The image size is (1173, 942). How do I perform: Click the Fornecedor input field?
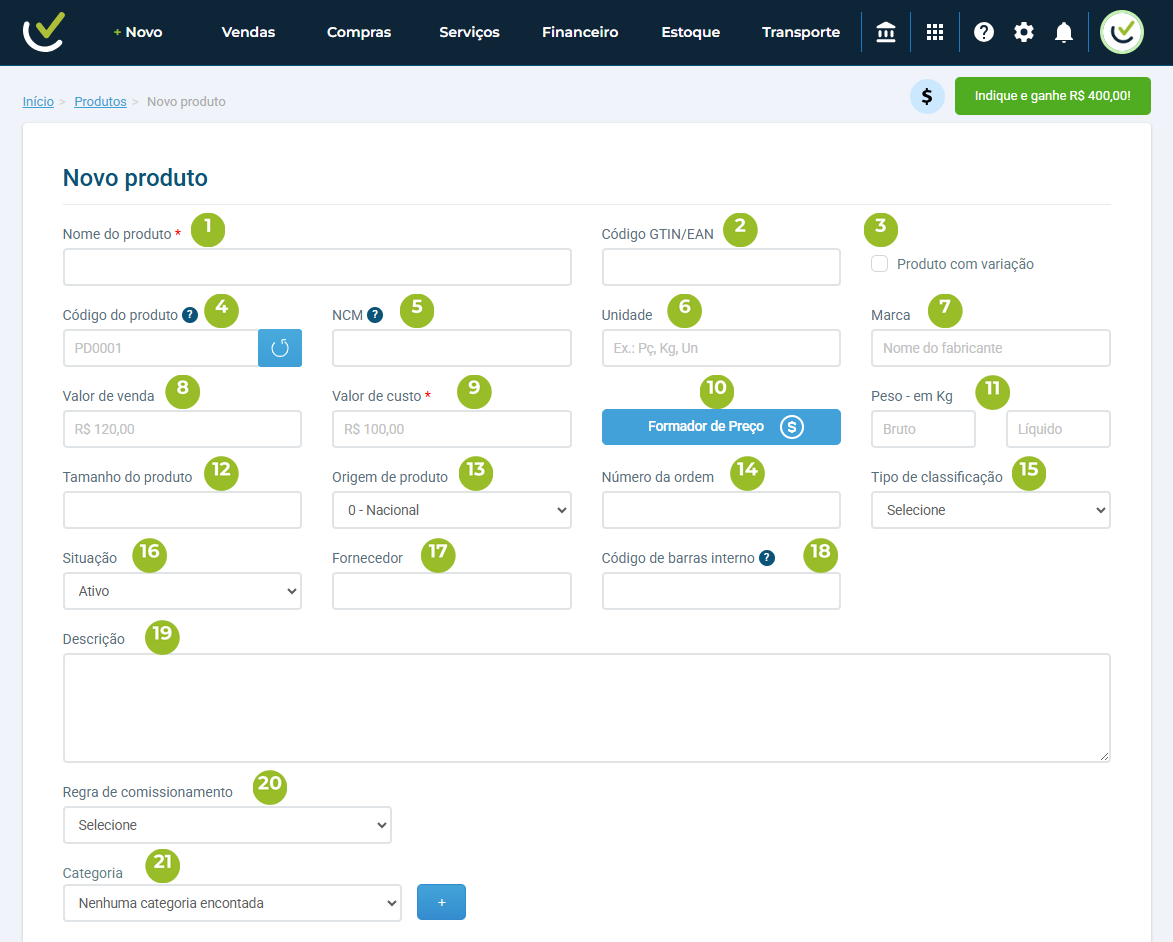coord(452,591)
